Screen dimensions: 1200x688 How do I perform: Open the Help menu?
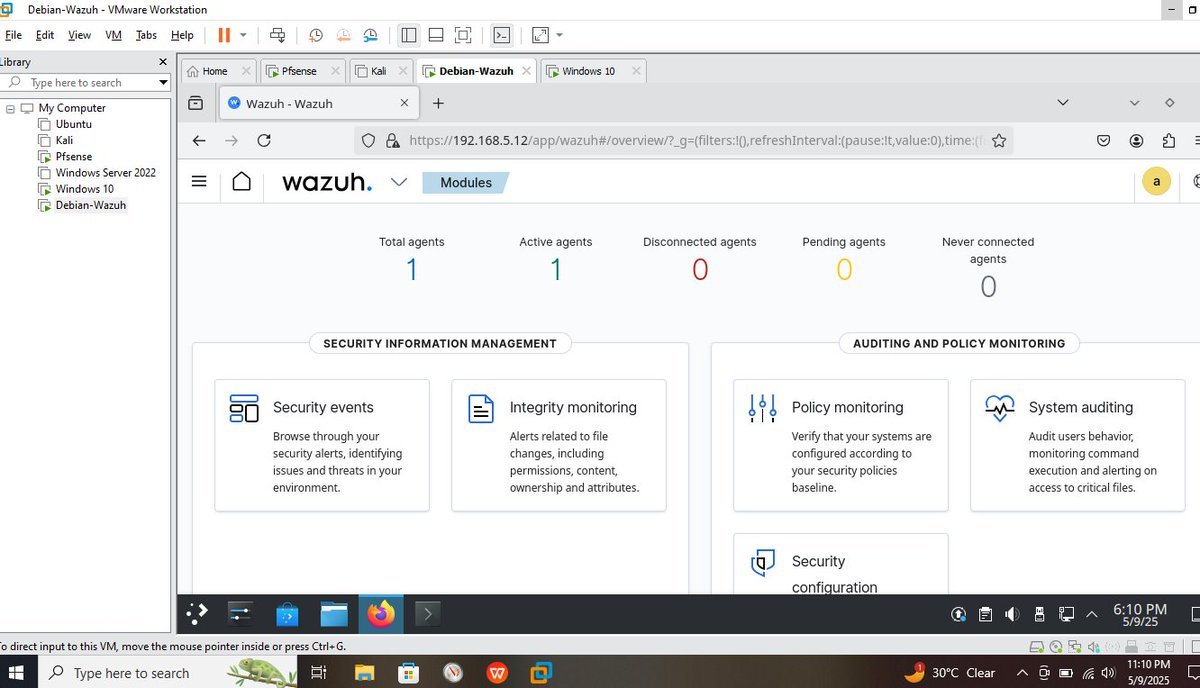pyautogui.click(x=182, y=35)
